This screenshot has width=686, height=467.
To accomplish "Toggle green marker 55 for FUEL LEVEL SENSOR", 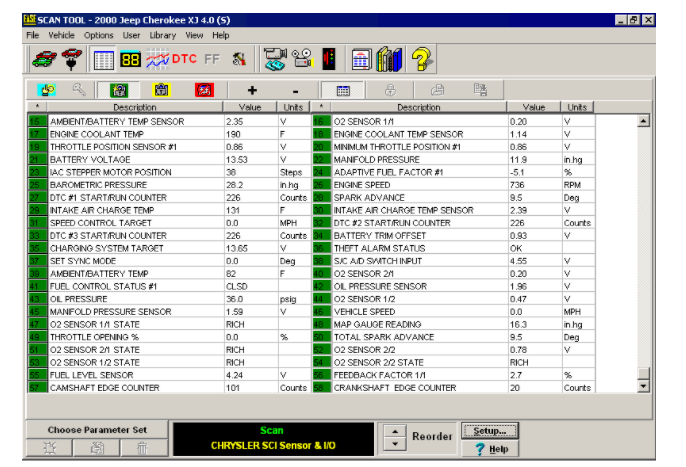I will coord(37,375).
